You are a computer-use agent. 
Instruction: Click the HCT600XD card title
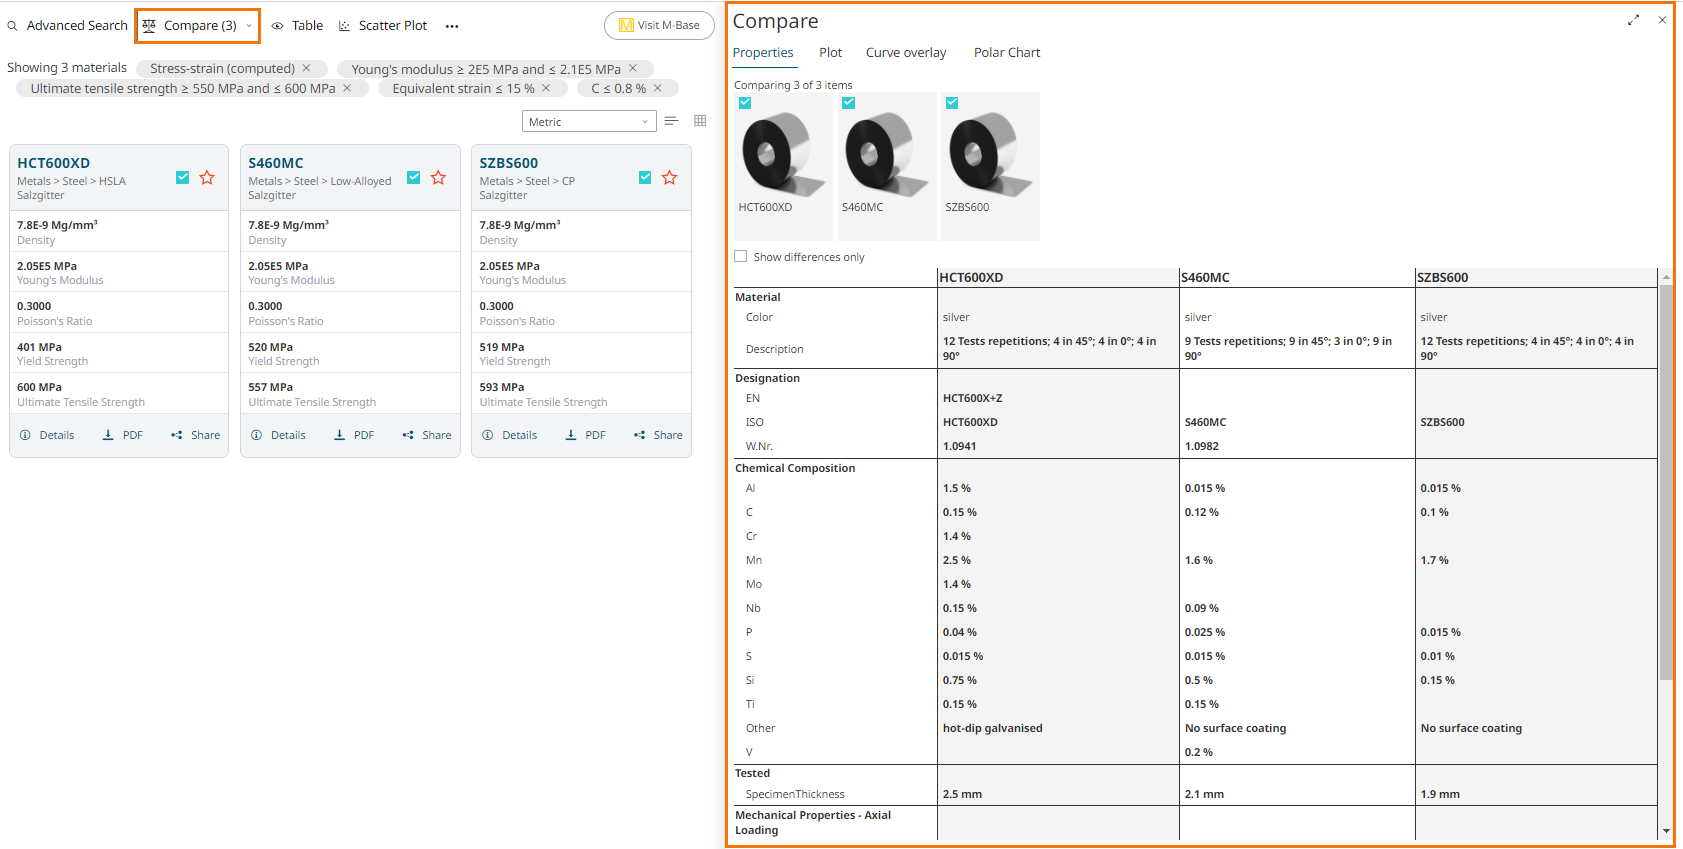[54, 163]
